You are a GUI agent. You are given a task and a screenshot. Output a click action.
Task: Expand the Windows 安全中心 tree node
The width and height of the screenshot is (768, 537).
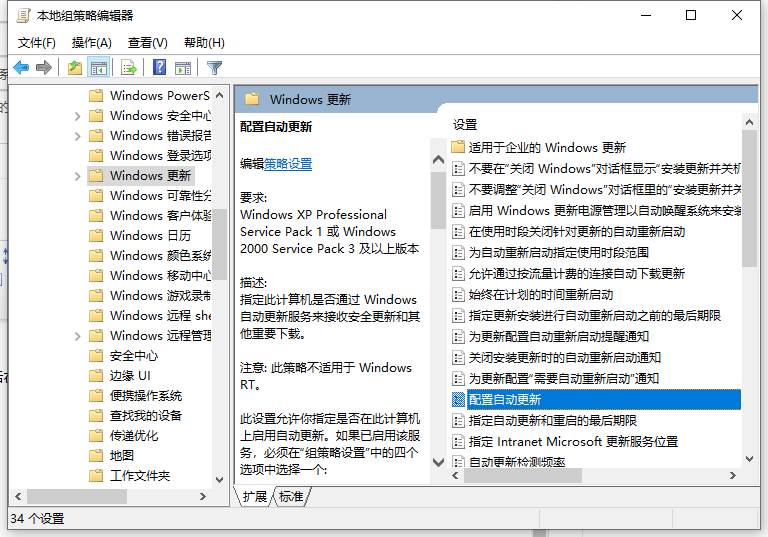tap(78, 116)
